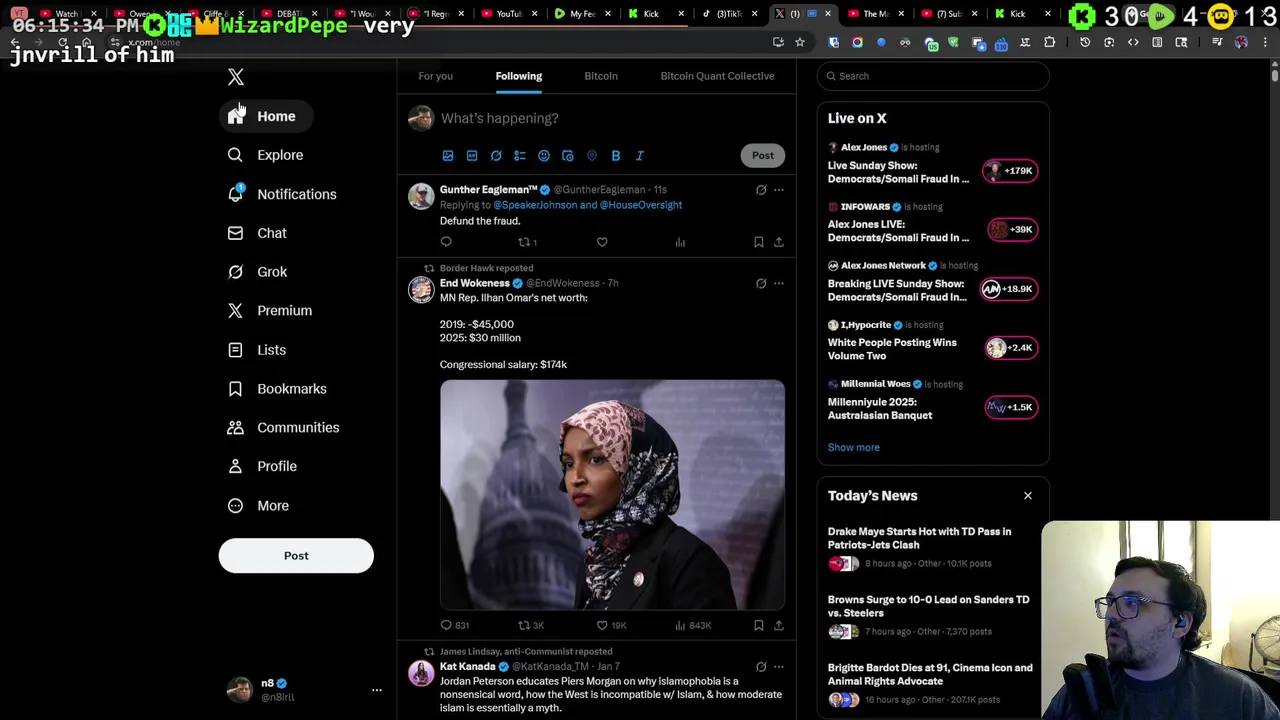The image size is (1280, 720).
Task: Add a poll icon in composer
Action: [x=520, y=156]
